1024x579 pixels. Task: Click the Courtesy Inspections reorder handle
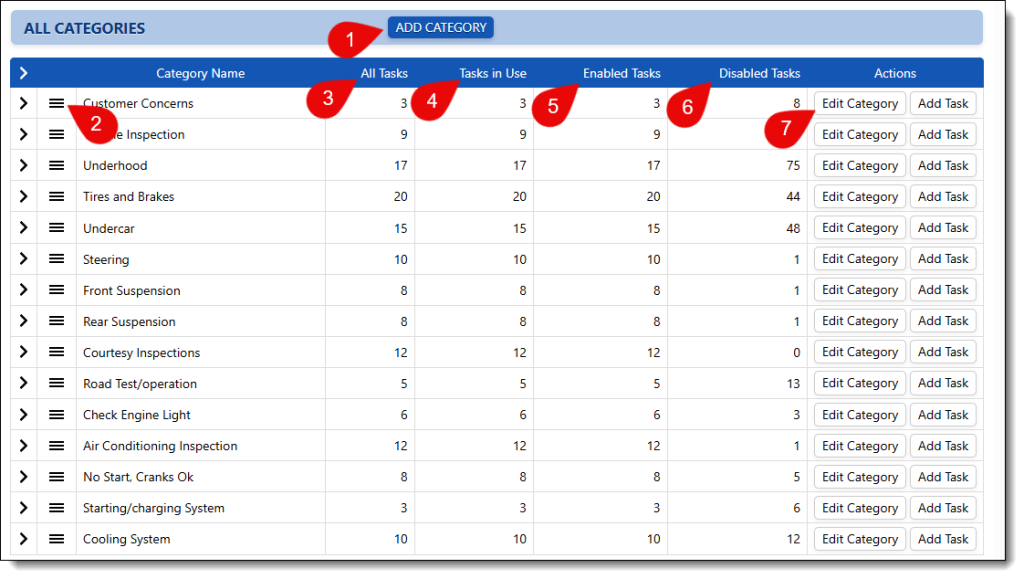(57, 352)
